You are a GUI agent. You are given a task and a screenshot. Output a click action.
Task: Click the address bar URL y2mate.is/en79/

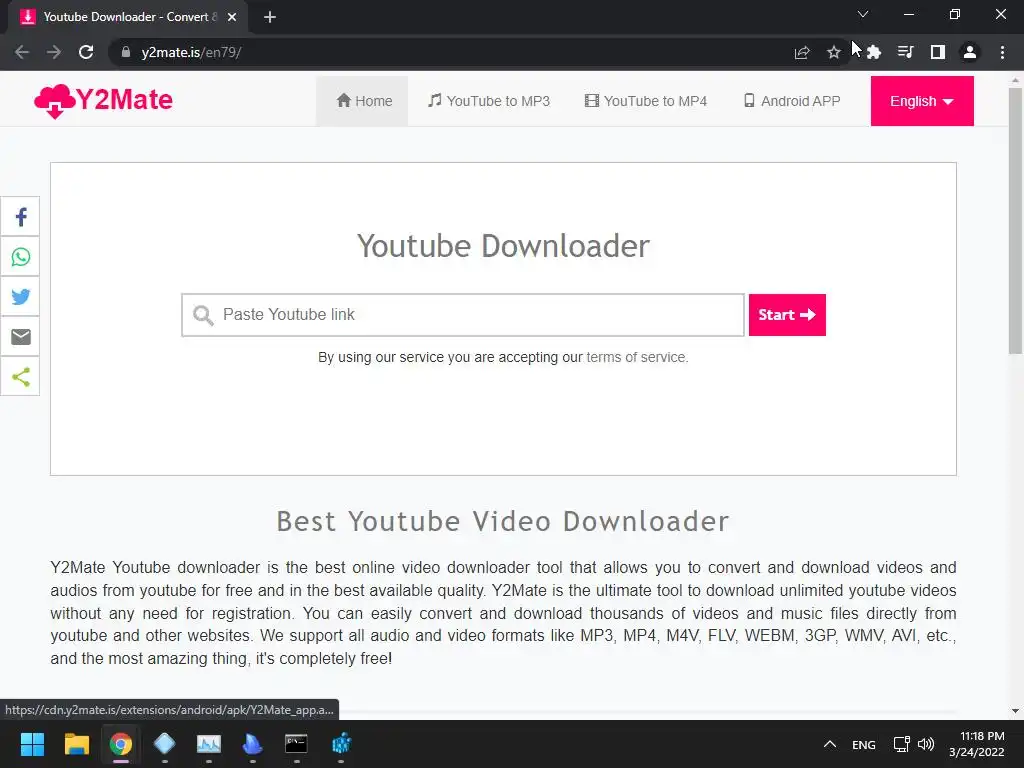[x=191, y=52]
